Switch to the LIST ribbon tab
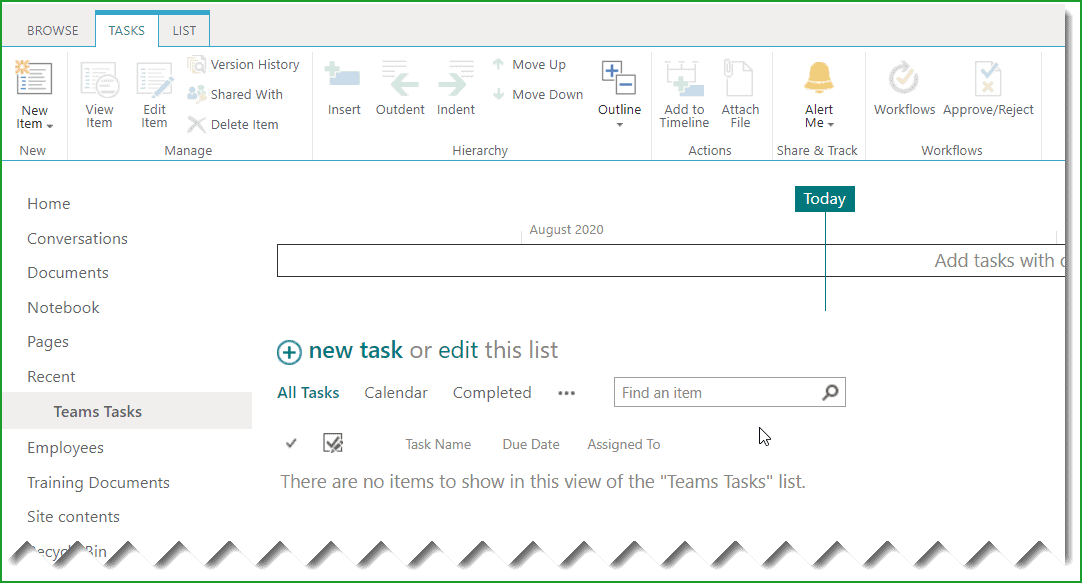Screen dimensions: 1082x583 click(183, 29)
